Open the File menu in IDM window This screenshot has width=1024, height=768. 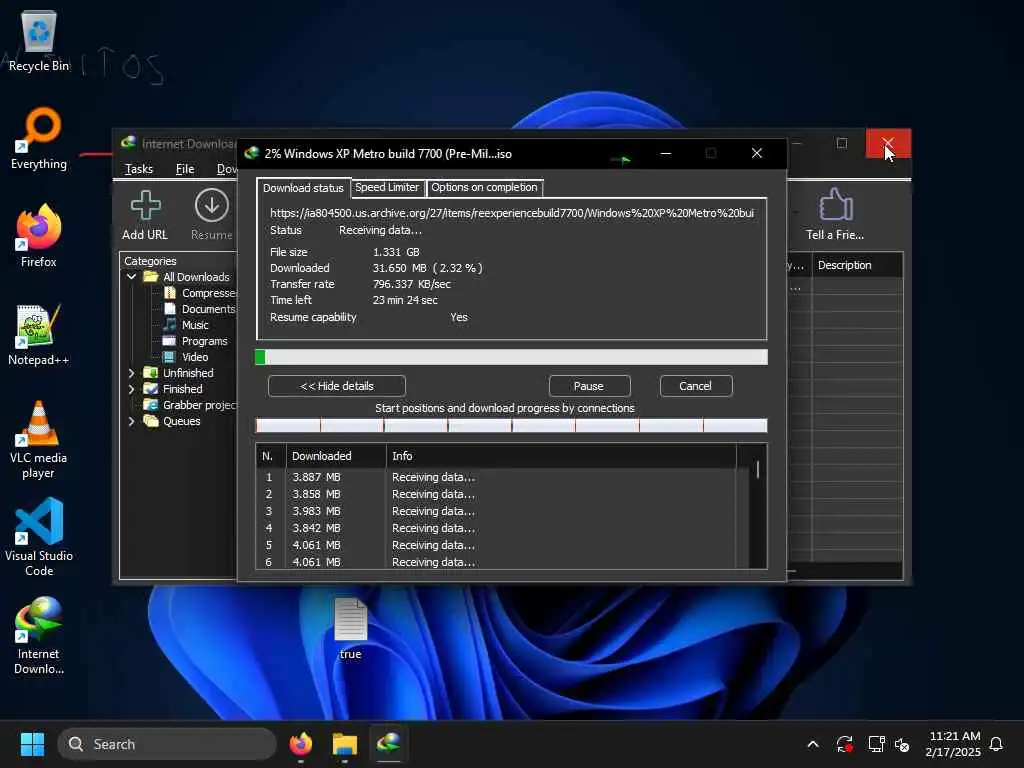point(185,169)
